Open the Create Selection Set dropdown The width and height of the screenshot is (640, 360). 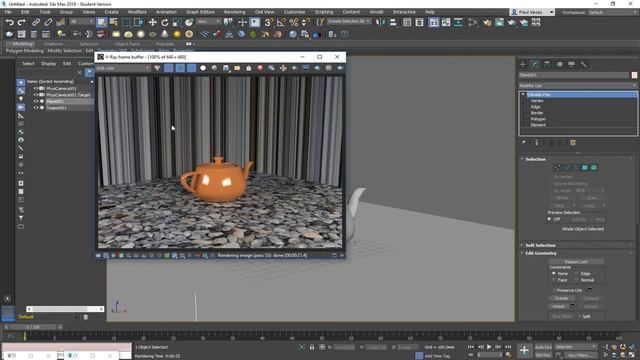348,21
